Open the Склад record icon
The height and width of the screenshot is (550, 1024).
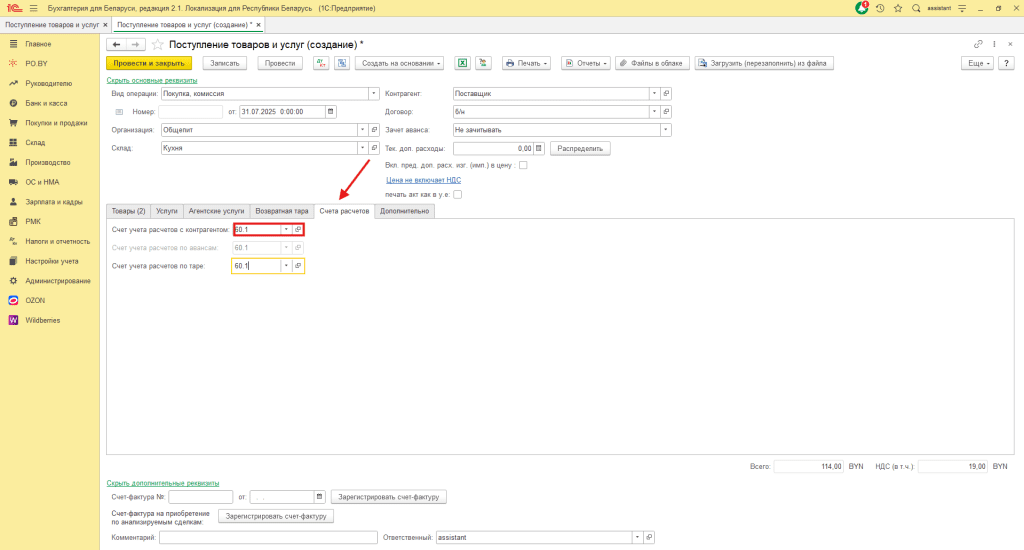pyautogui.click(x=374, y=148)
